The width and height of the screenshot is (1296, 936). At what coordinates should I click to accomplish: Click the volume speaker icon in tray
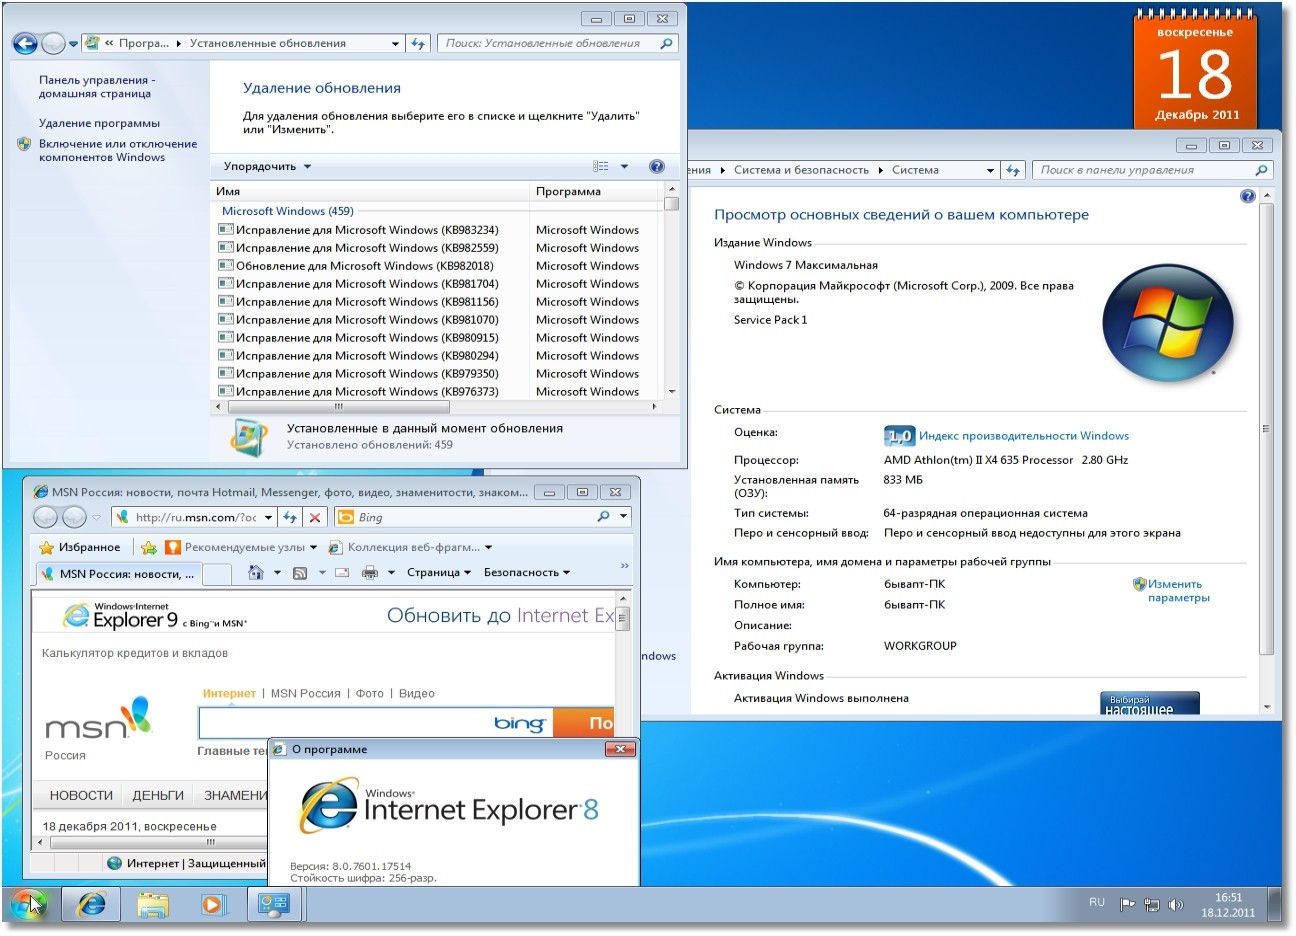point(1176,904)
